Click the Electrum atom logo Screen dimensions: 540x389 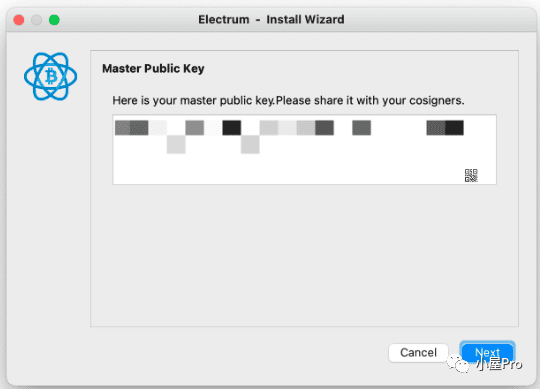51,76
